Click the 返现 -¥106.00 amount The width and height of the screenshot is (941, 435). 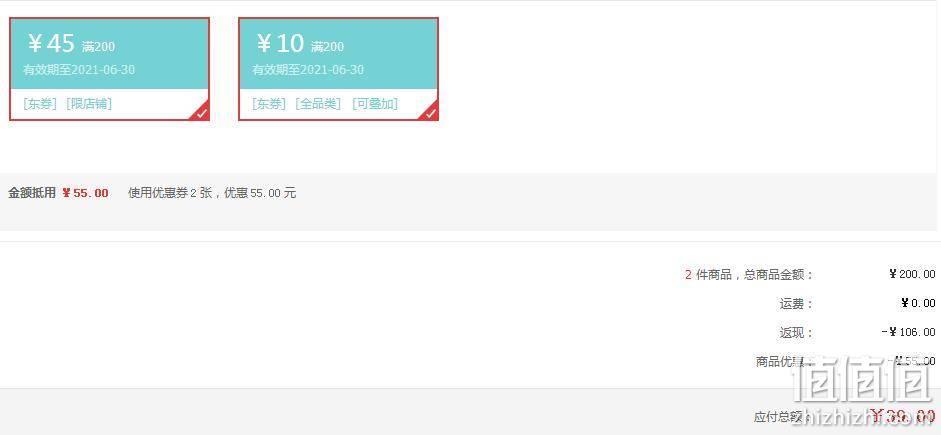pos(909,332)
